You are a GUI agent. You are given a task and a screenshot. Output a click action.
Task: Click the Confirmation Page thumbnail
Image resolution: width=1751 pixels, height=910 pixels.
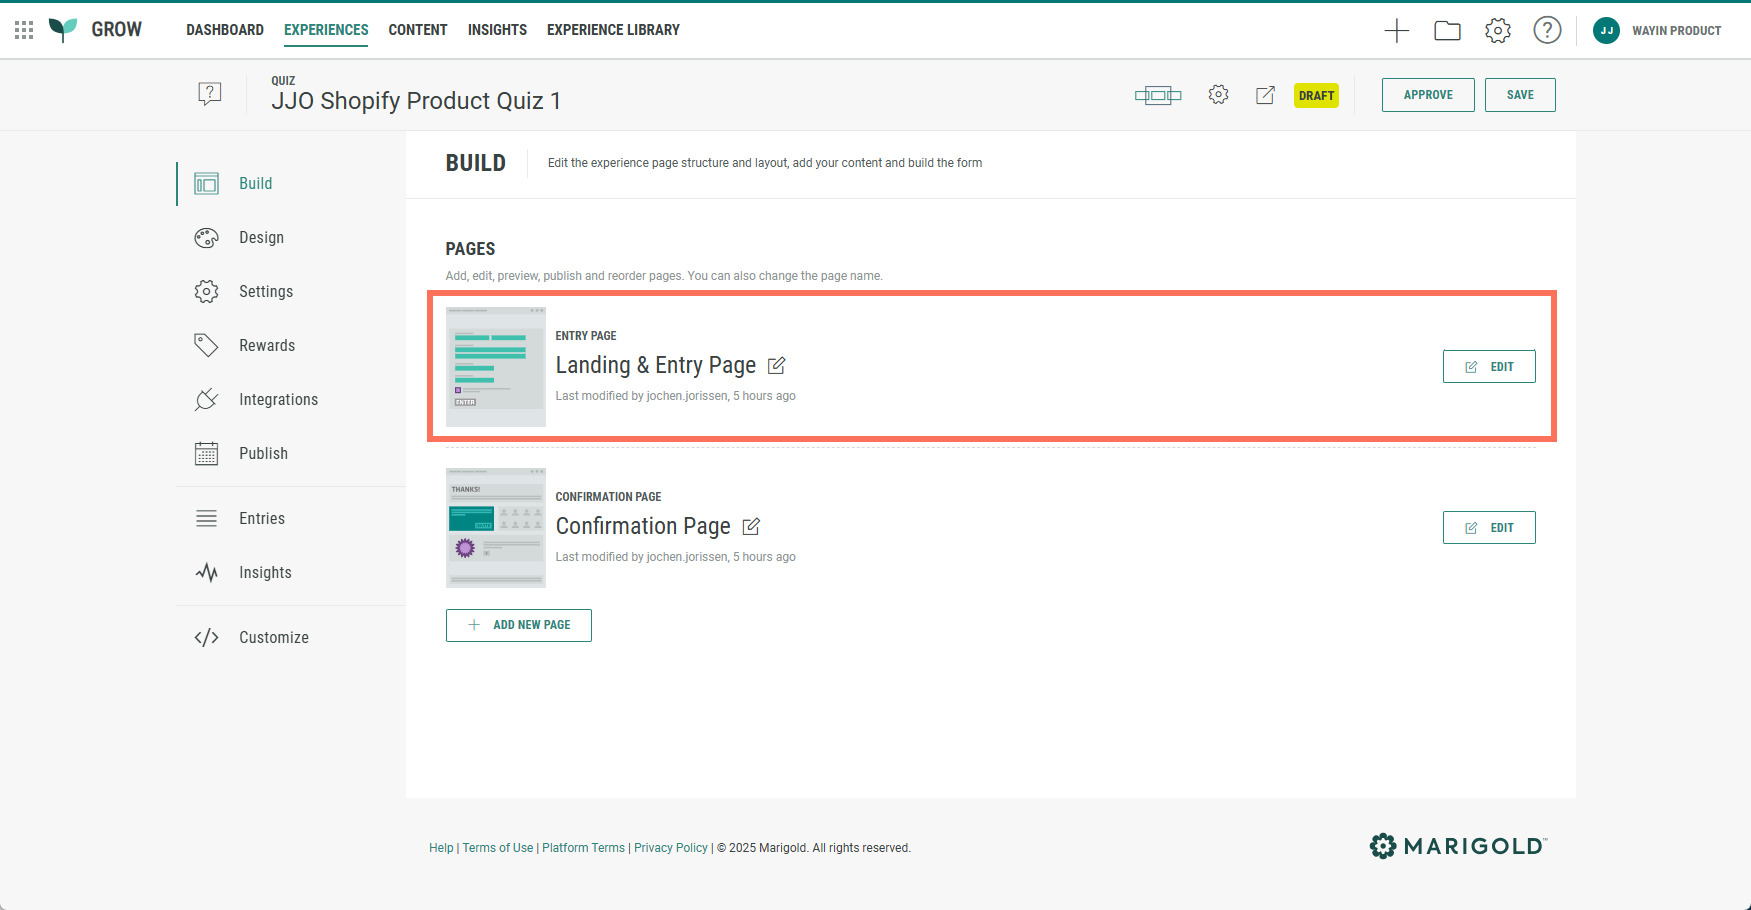coord(495,528)
